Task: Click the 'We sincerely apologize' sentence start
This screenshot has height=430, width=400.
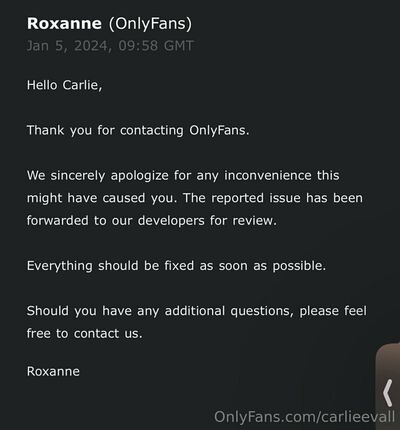Action: (x=98, y=175)
